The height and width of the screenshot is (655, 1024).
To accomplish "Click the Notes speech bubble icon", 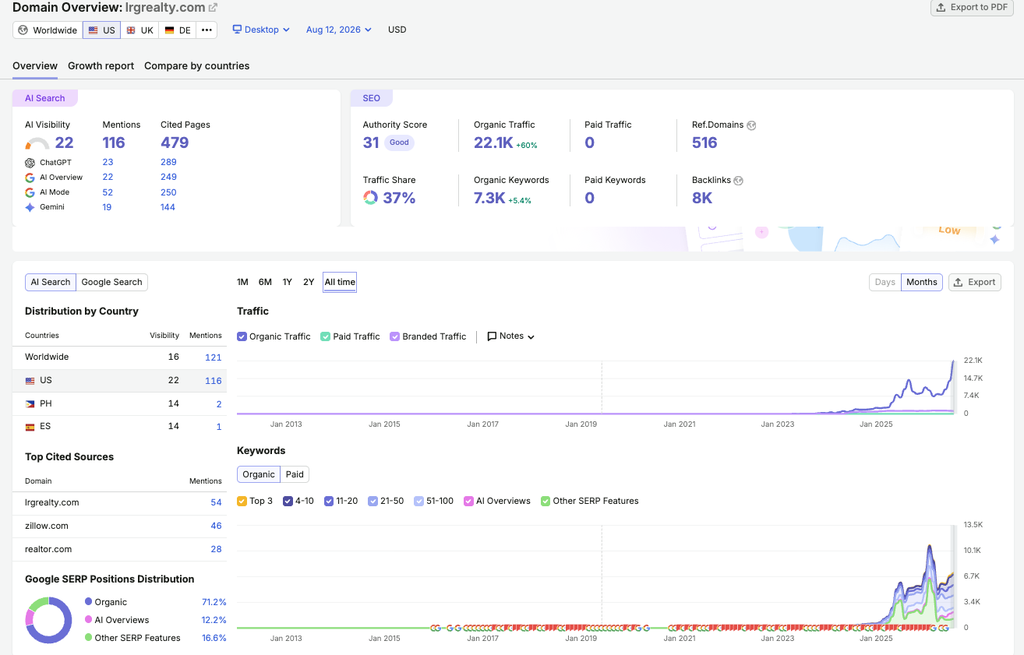I will click(x=492, y=336).
